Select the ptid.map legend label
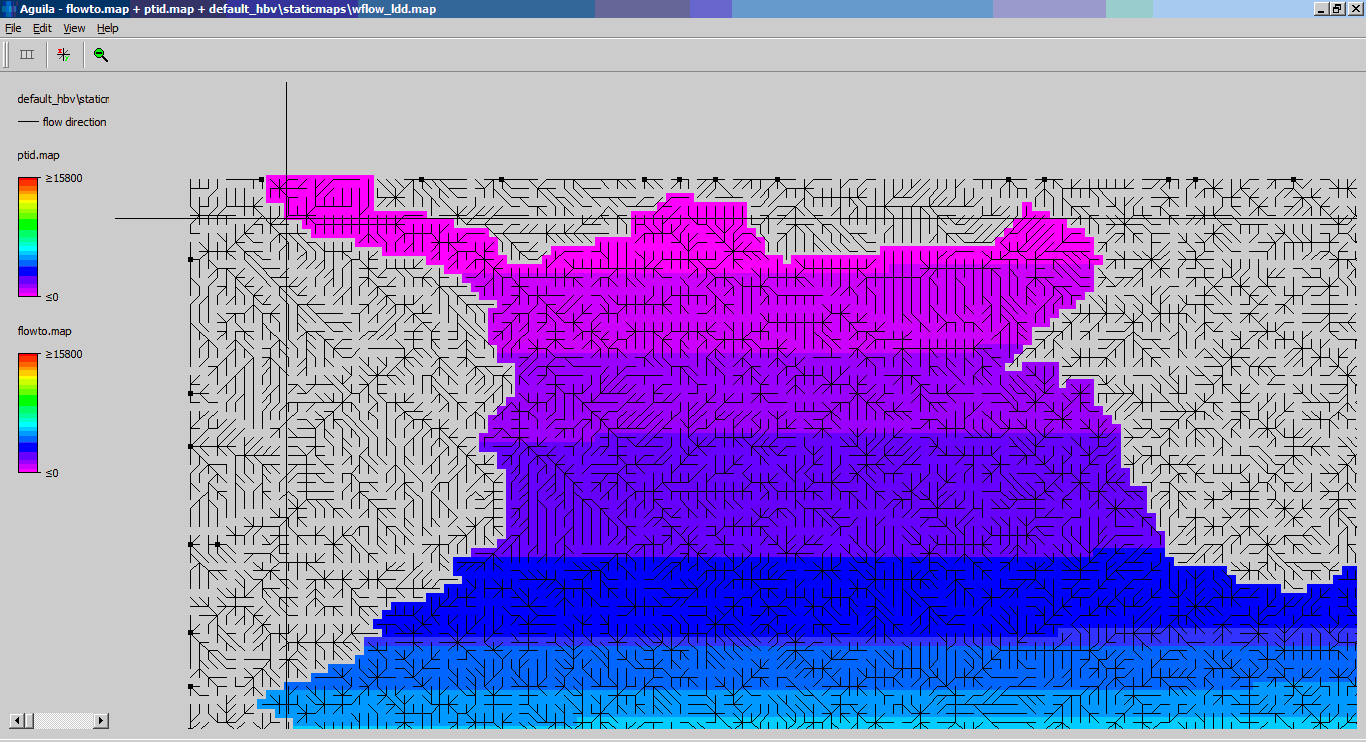Viewport: 1366px width, 742px height. (x=36, y=154)
